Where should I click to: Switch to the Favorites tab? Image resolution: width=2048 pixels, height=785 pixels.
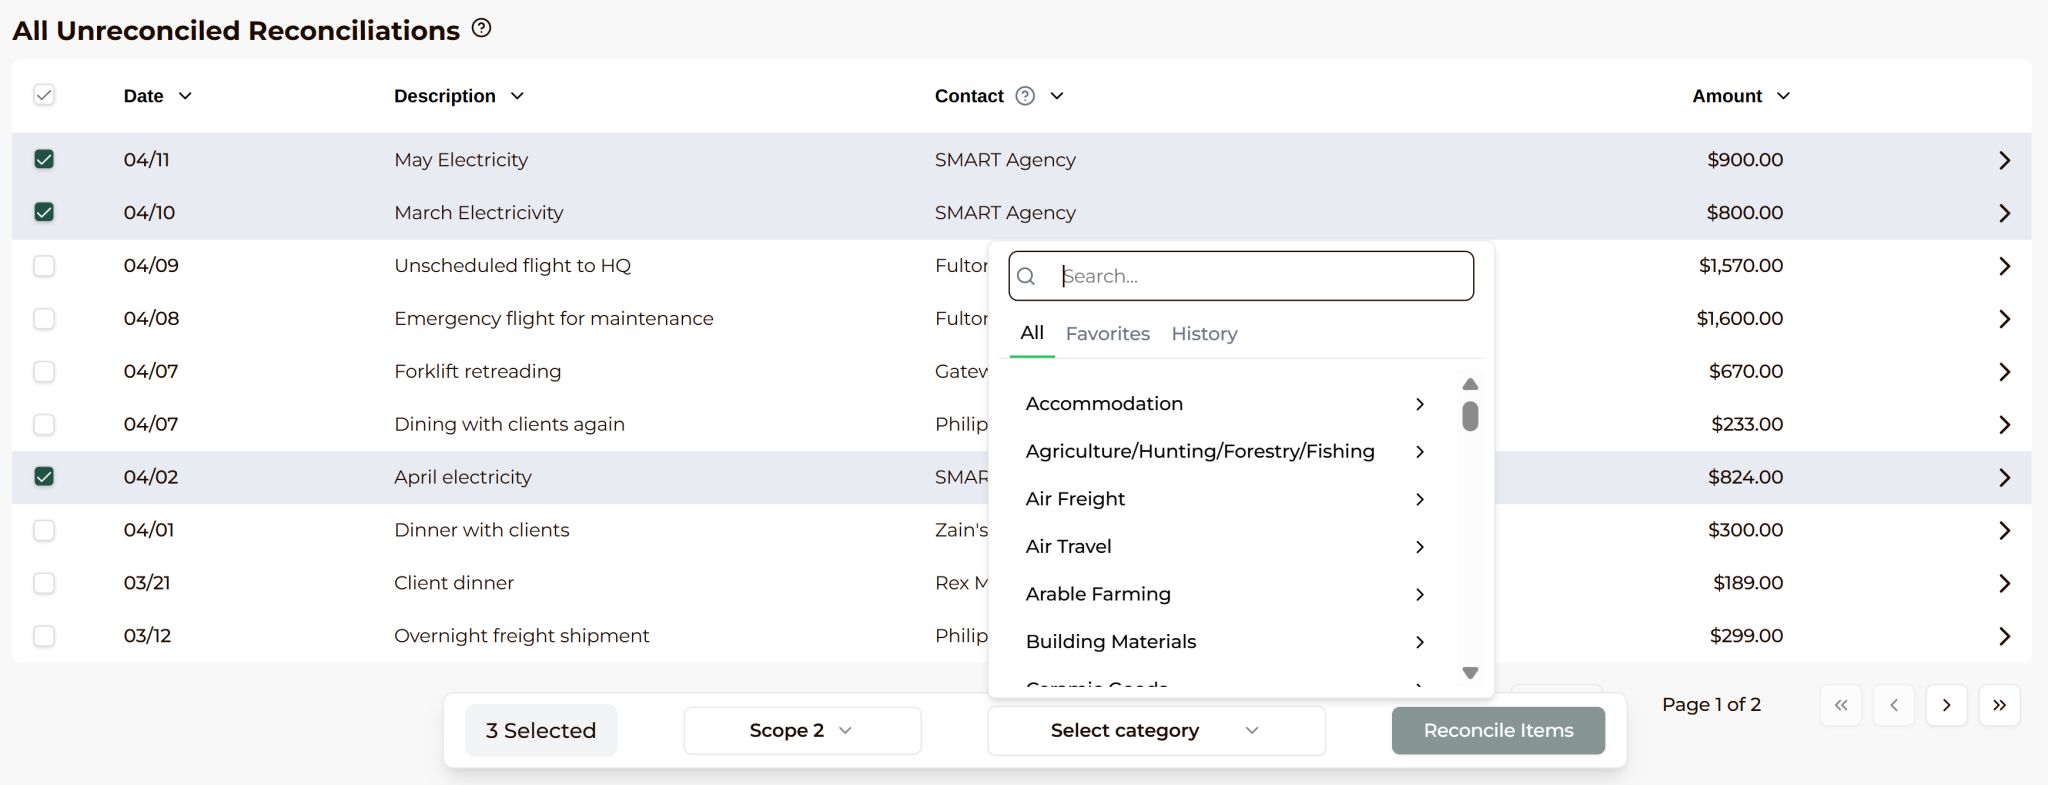(x=1107, y=334)
